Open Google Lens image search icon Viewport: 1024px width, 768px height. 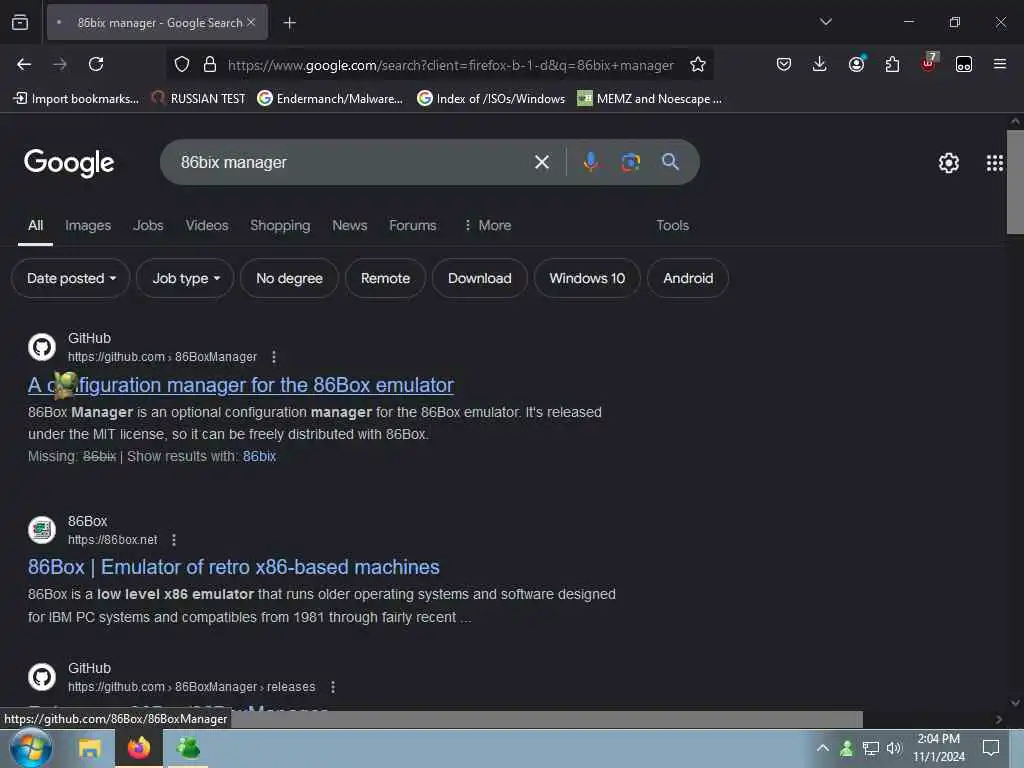coord(630,162)
